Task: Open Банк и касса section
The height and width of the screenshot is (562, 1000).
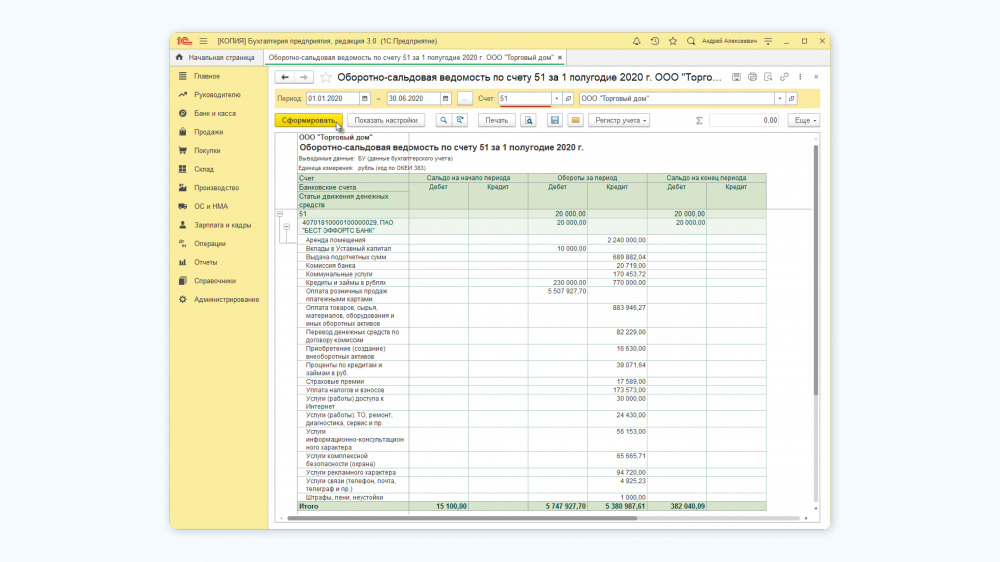Action: [x=215, y=113]
